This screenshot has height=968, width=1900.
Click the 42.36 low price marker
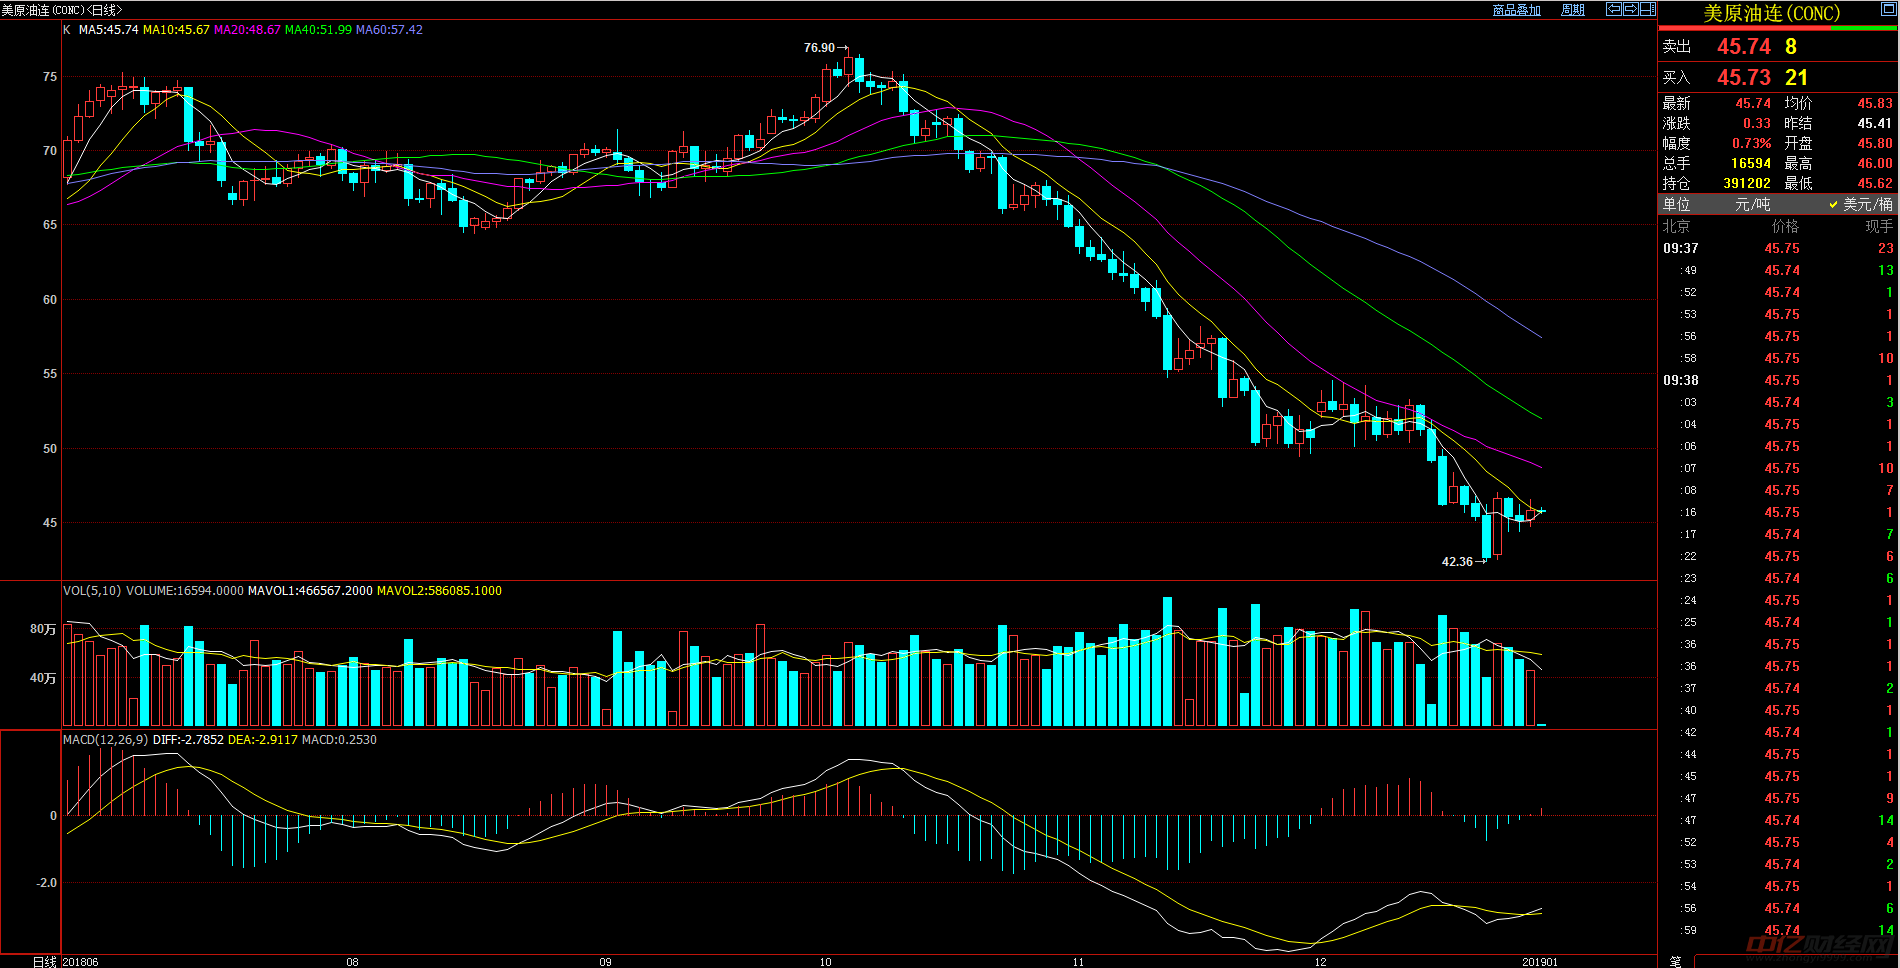tap(1457, 562)
